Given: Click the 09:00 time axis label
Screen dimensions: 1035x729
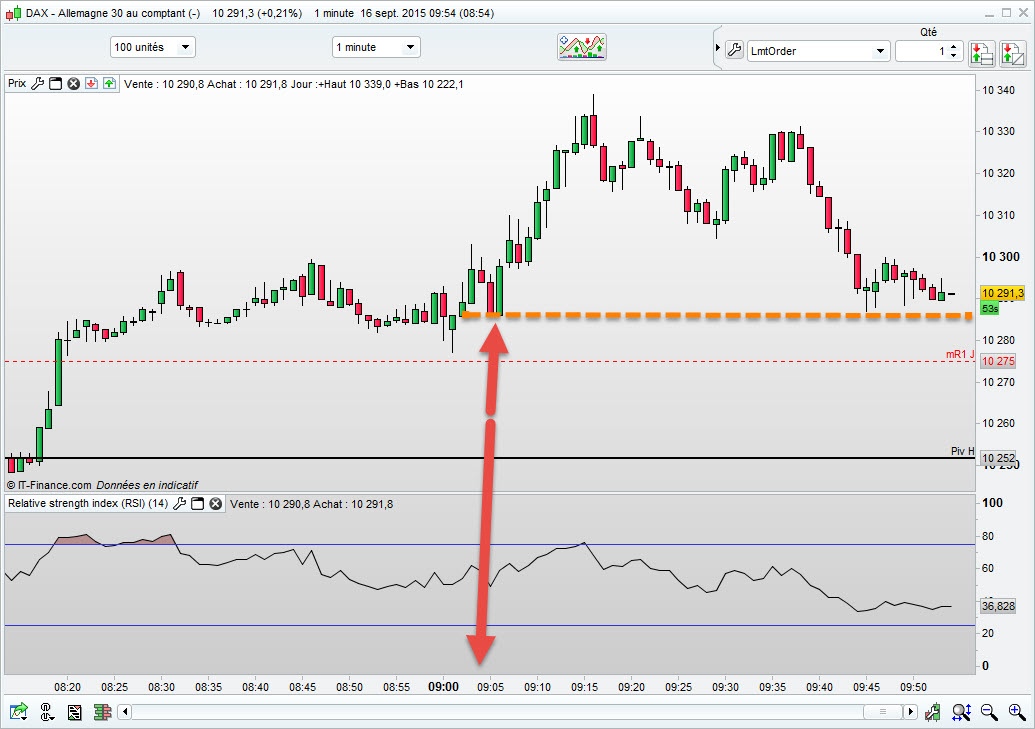Looking at the screenshot, I should pos(443,687).
